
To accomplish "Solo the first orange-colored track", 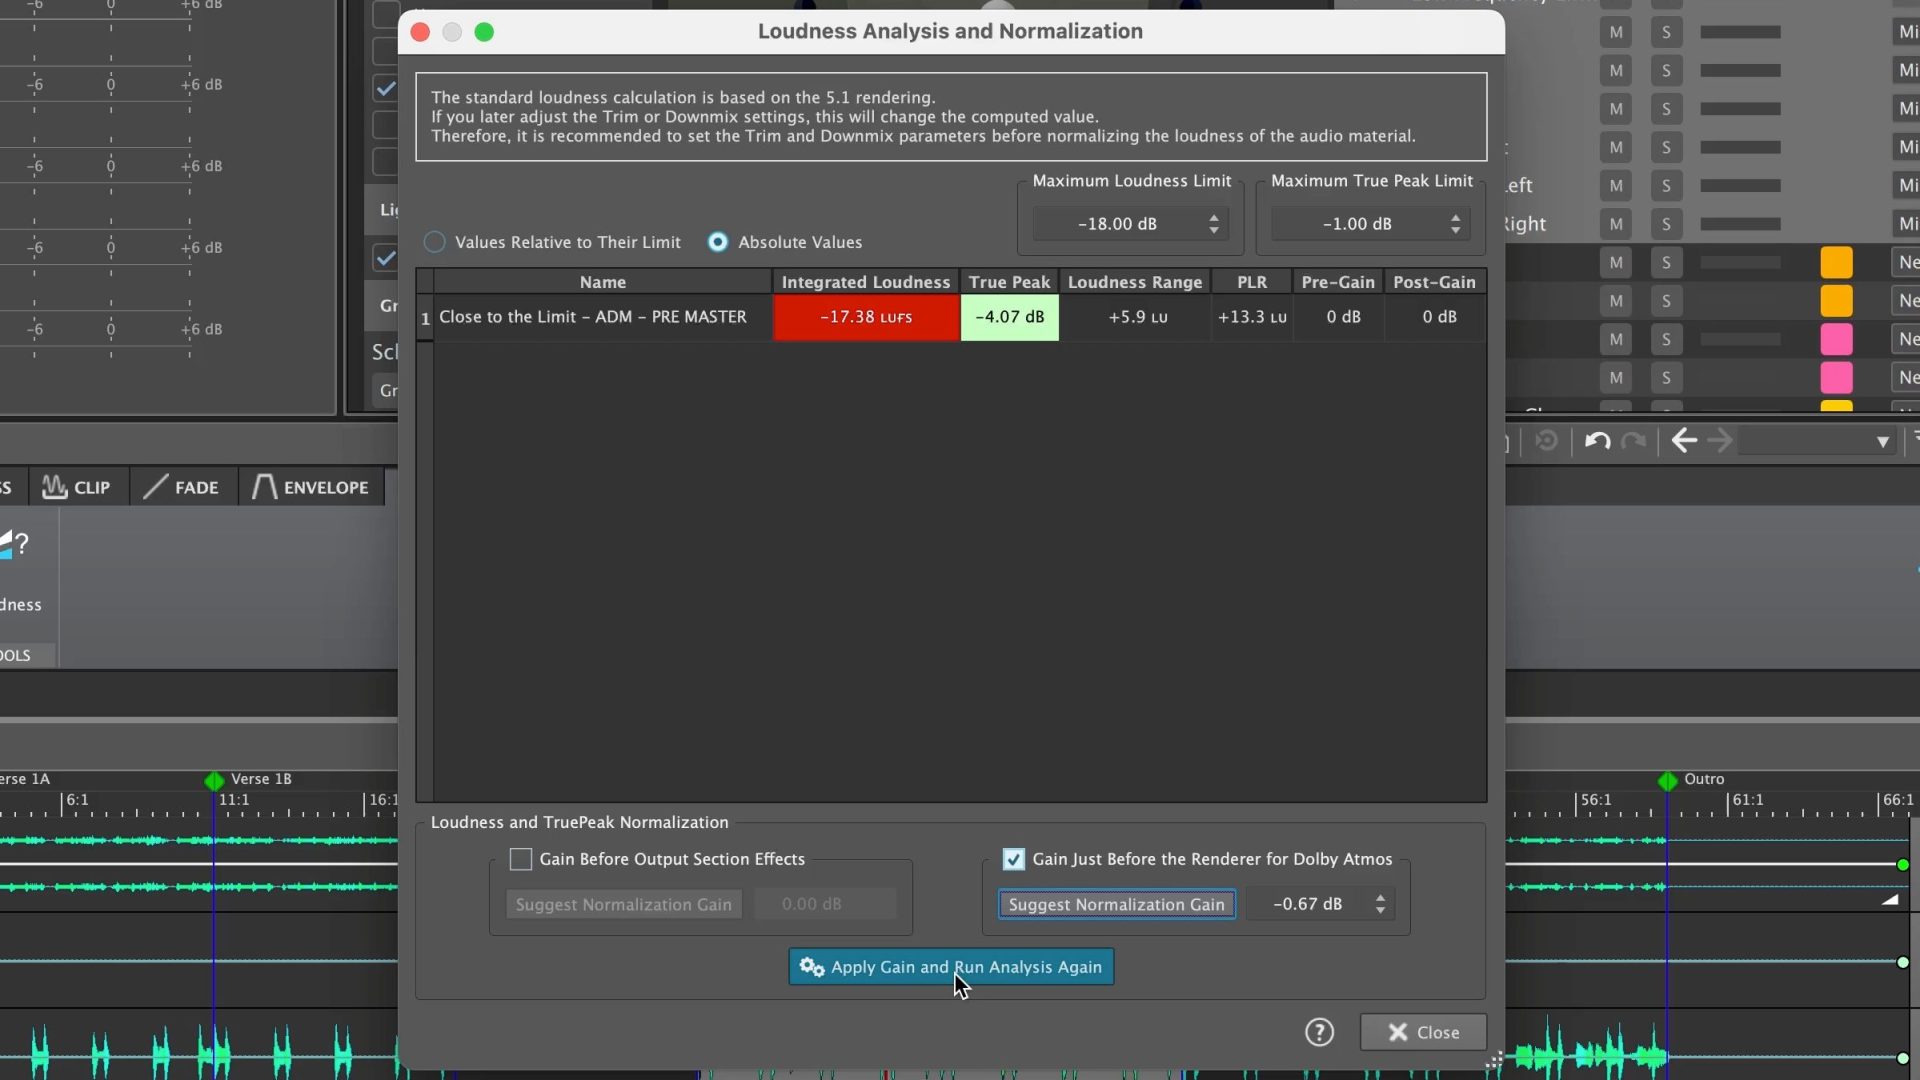I will pos(1666,262).
